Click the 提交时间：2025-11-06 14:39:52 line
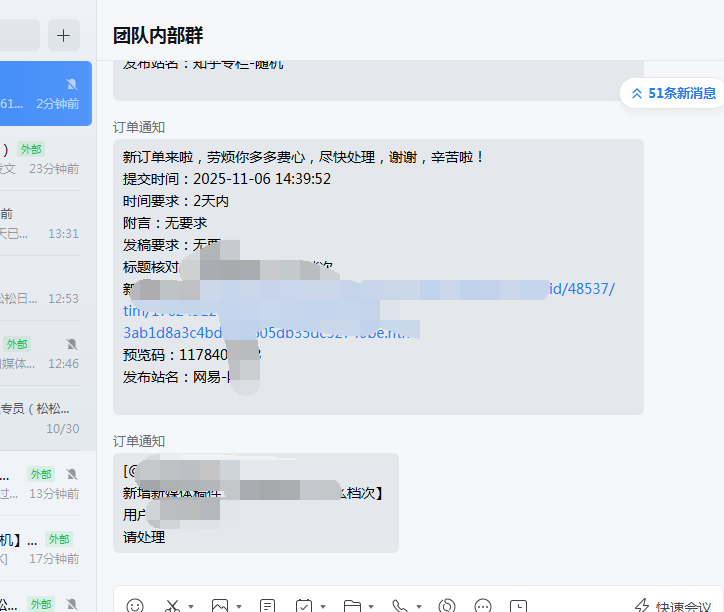The width and height of the screenshot is (724, 612). 227,179
